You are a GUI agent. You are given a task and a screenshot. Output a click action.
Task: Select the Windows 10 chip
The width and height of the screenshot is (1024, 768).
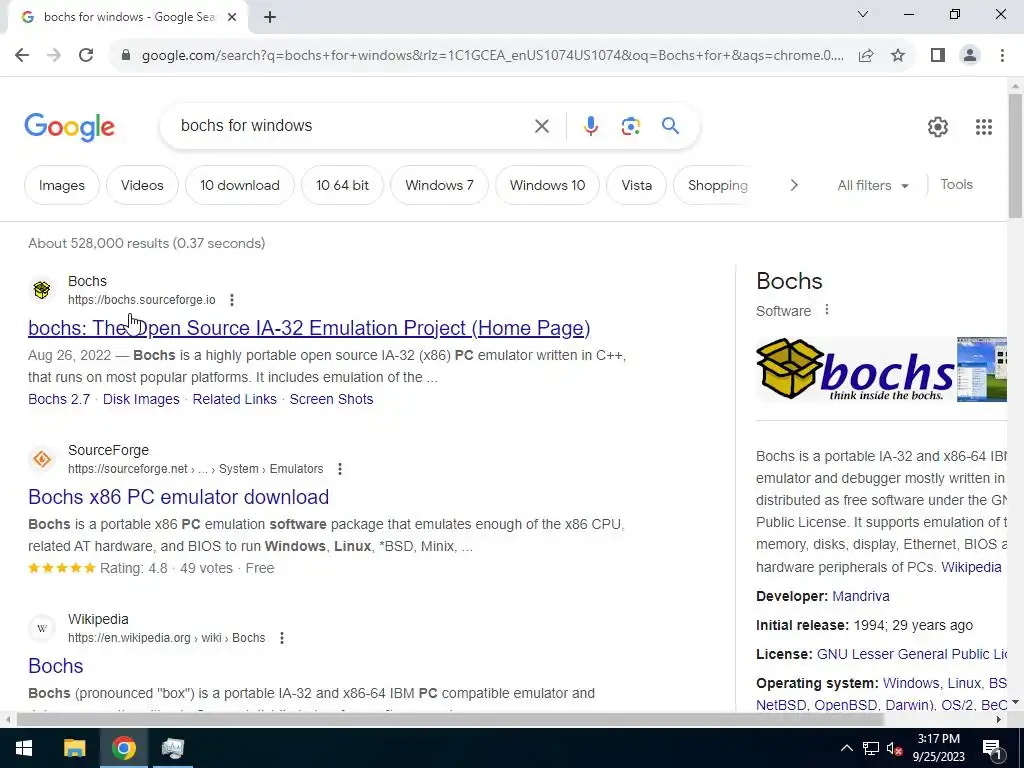coord(547,185)
